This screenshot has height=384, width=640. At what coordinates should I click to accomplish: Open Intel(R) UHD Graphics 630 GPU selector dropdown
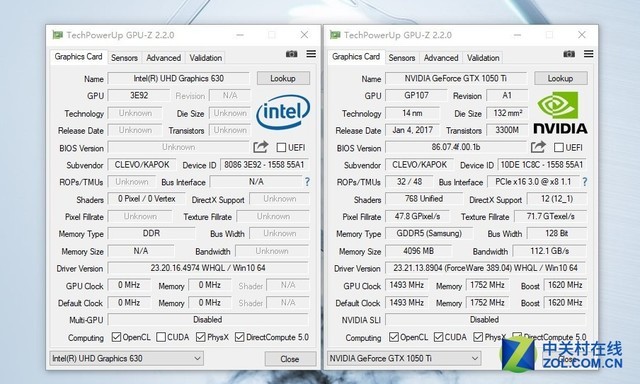[x=127, y=358]
